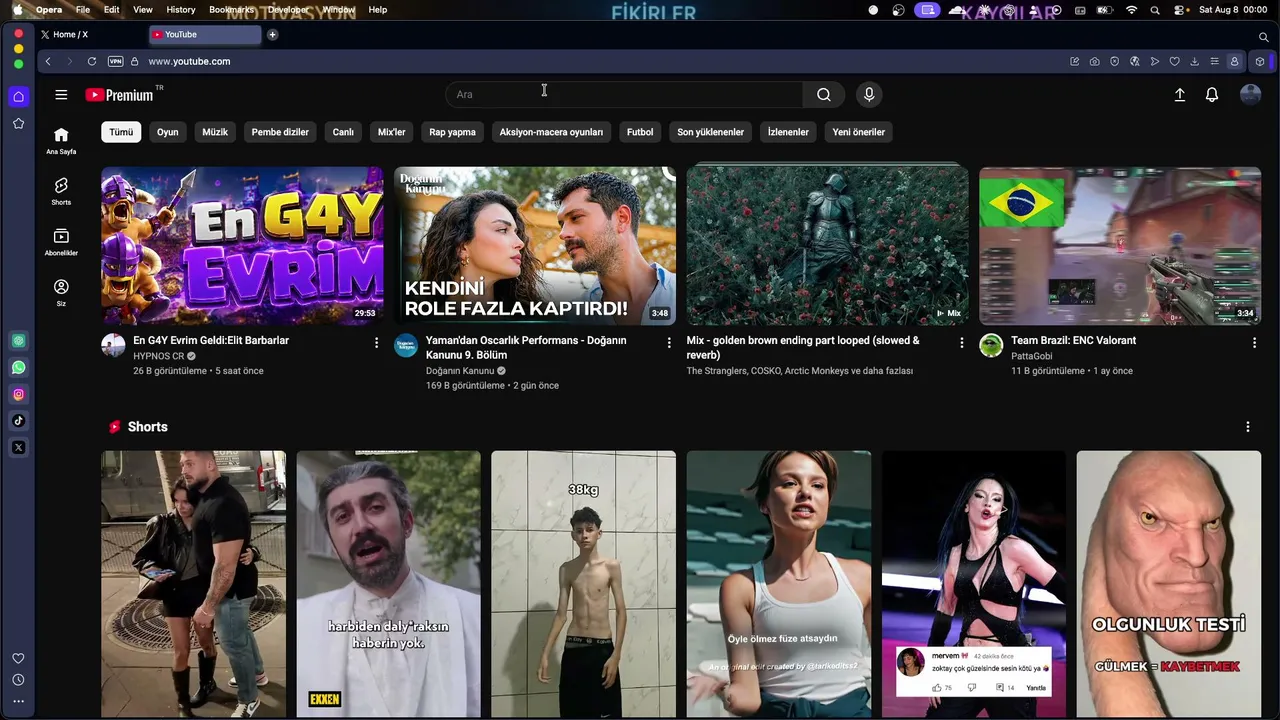This screenshot has width=1280, height=720.
Task: Take a snapshot with the camera icon
Action: 1095,61
